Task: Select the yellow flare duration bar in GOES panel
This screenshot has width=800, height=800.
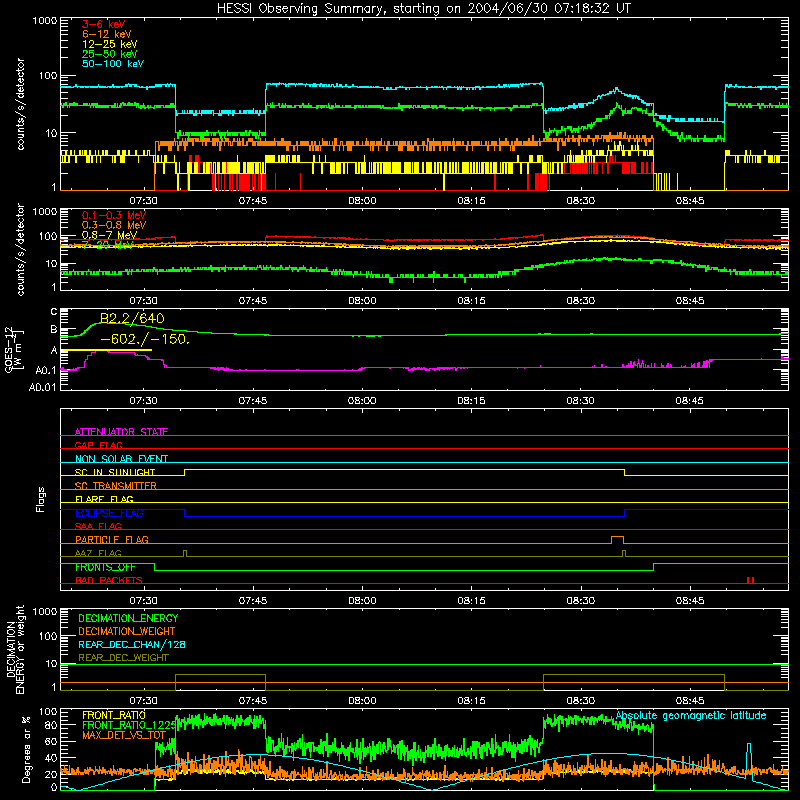Action: pyautogui.click(x=106, y=350)
